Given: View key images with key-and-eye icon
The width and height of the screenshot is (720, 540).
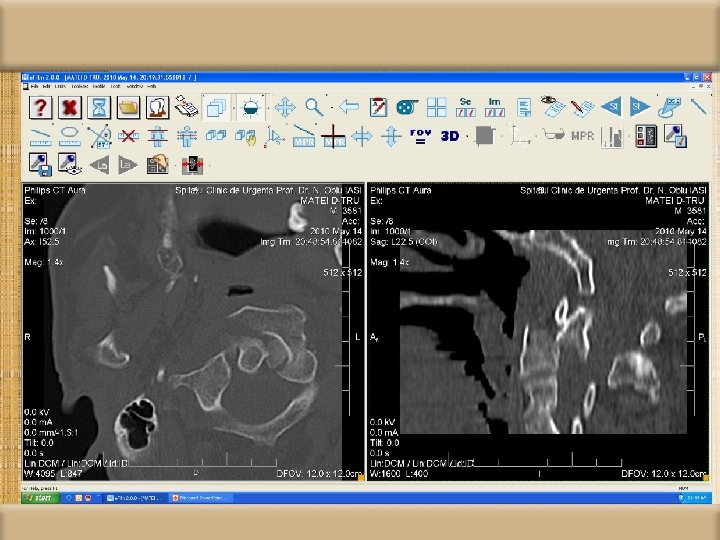Looking at the screenshot, I should (x=70, y=164).
